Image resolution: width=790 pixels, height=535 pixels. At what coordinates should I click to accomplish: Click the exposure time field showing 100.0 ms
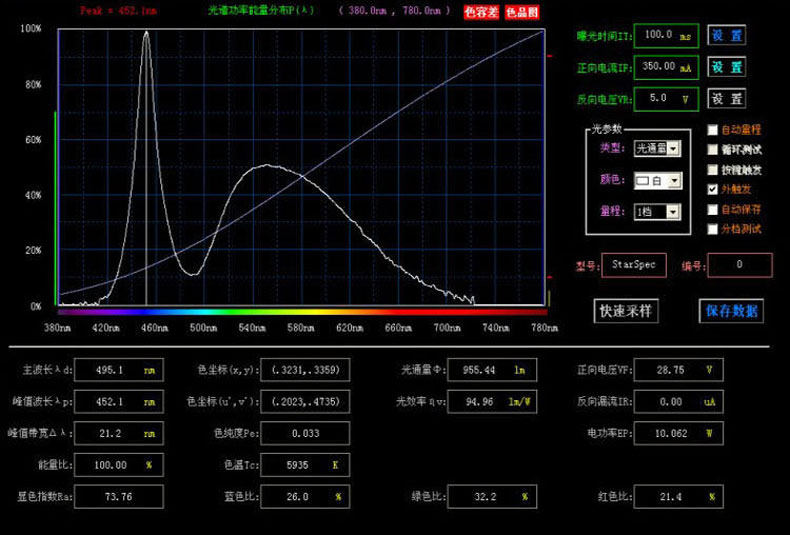click(665, 35)
